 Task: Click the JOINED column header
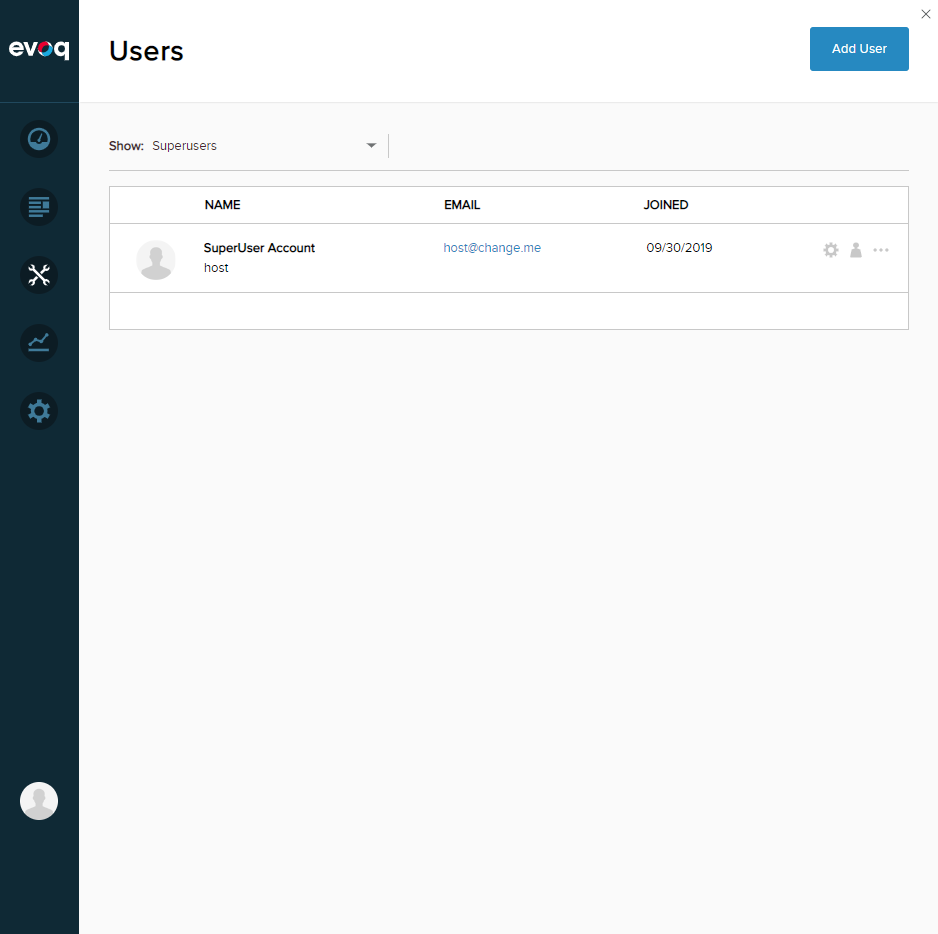[x=666, y=205]
